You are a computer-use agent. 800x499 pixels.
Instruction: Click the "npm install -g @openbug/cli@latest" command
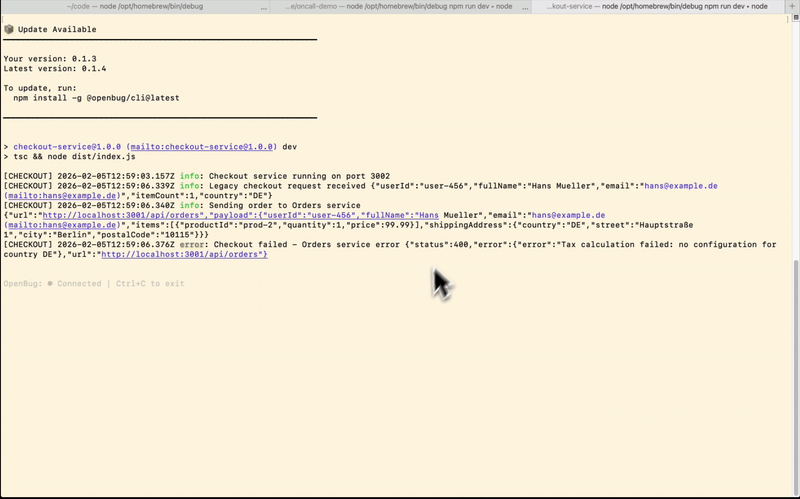96,98
